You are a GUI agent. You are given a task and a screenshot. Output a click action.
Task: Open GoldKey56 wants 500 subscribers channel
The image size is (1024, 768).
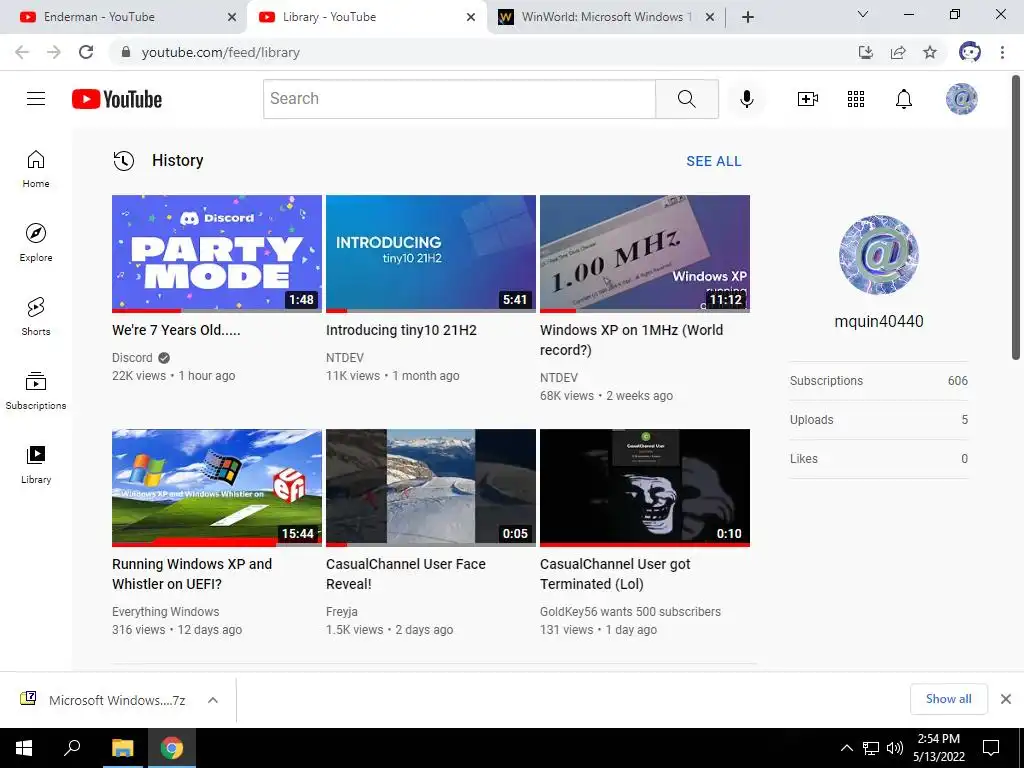coord(630,612)
